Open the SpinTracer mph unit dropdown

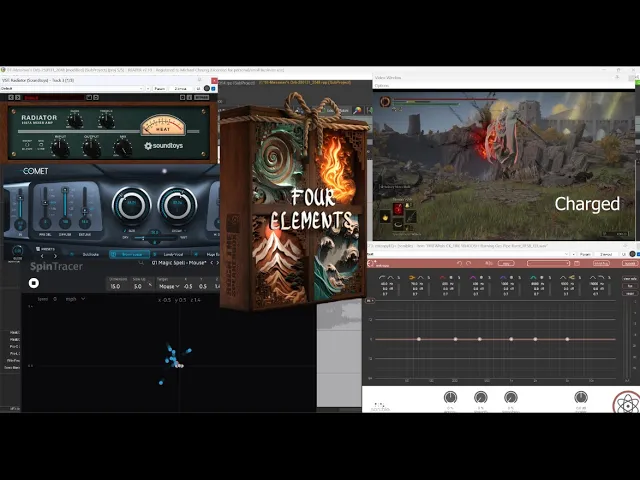(x=76, y=299)
